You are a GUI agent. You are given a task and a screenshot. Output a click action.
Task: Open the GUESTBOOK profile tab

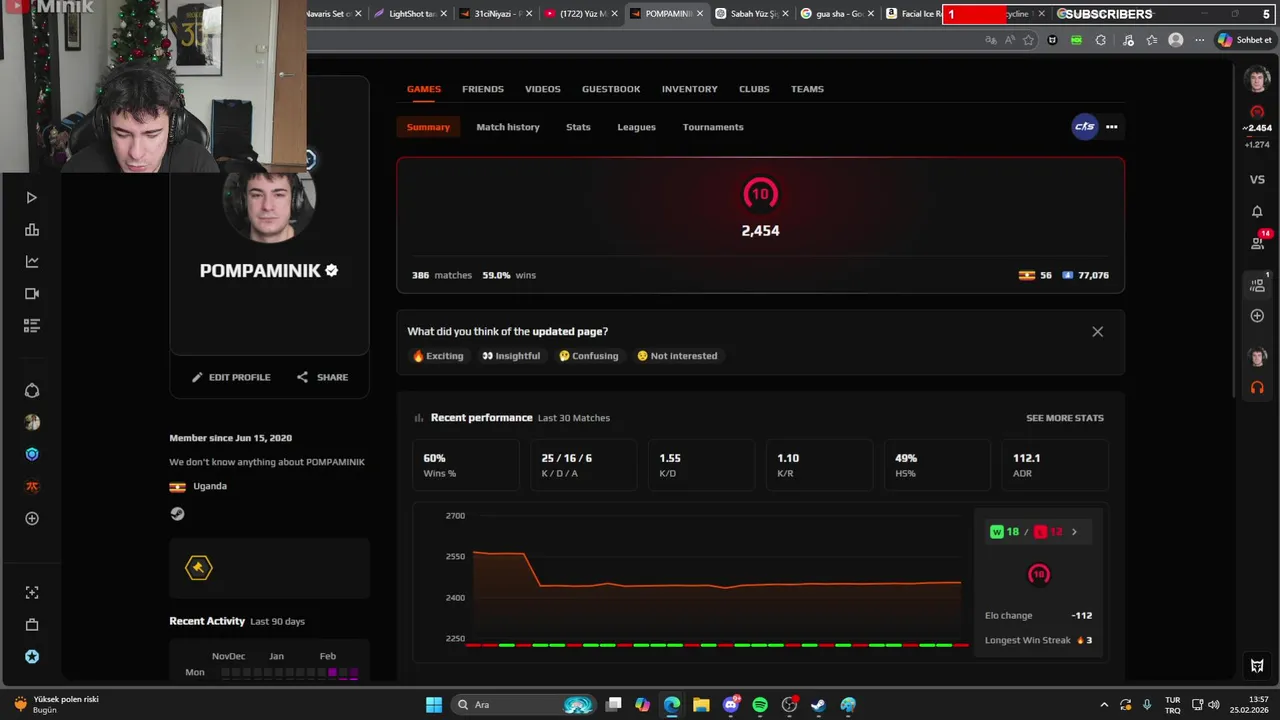(611, 89)
